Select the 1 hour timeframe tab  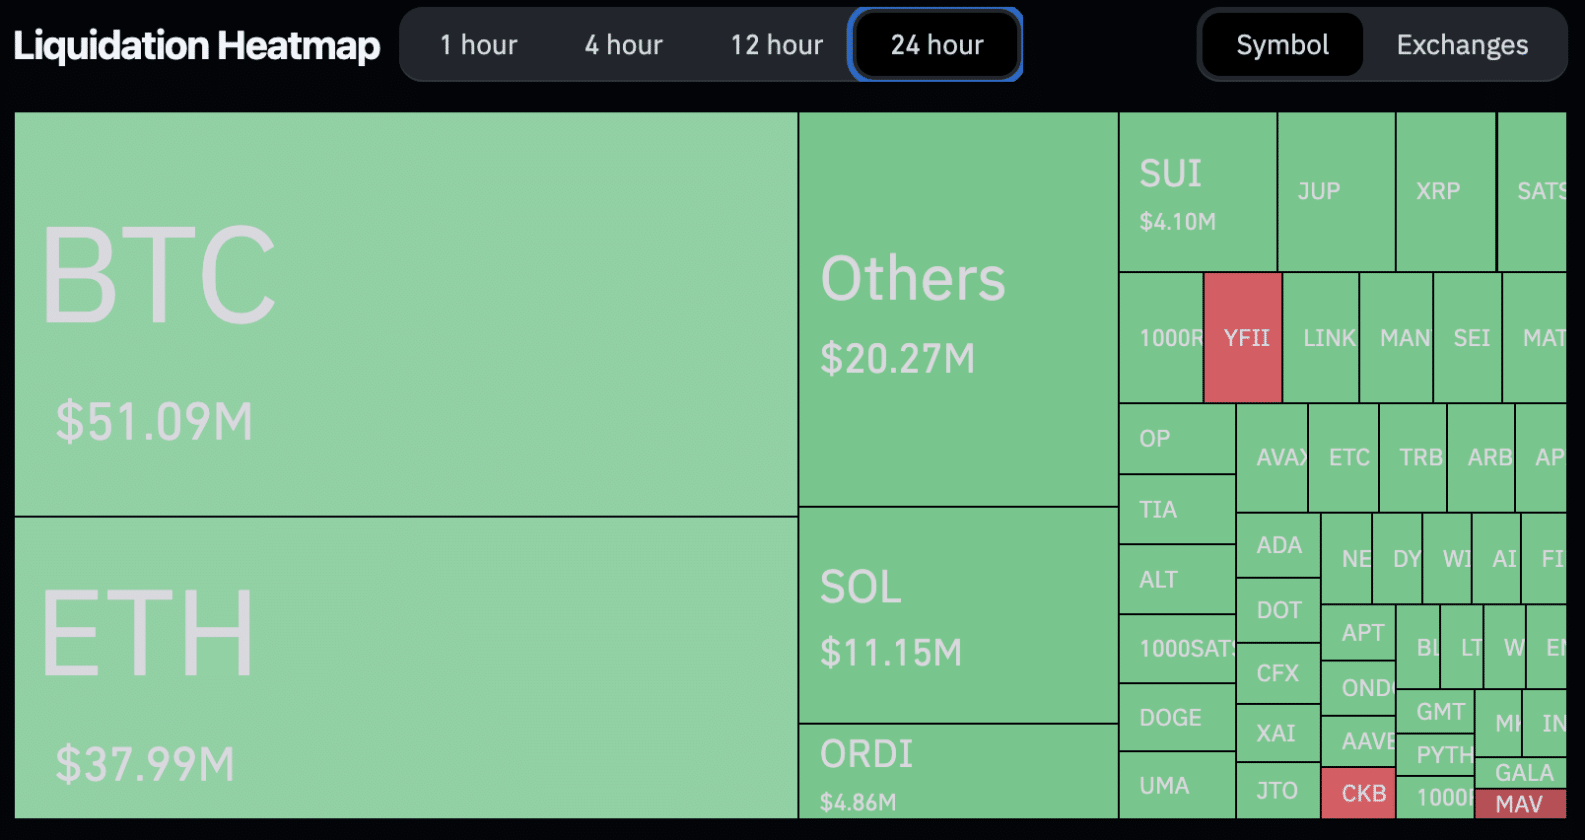coord(478,45)
